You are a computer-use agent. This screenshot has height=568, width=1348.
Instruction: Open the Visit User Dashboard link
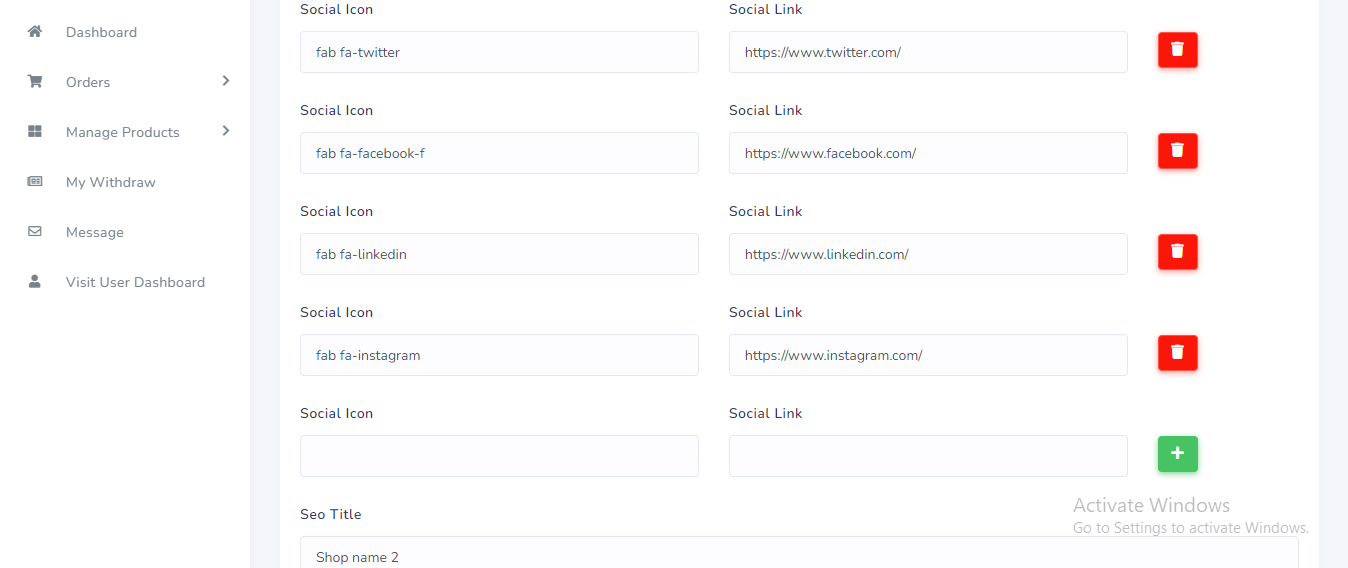pyautogui.click(x=135, y=282)
